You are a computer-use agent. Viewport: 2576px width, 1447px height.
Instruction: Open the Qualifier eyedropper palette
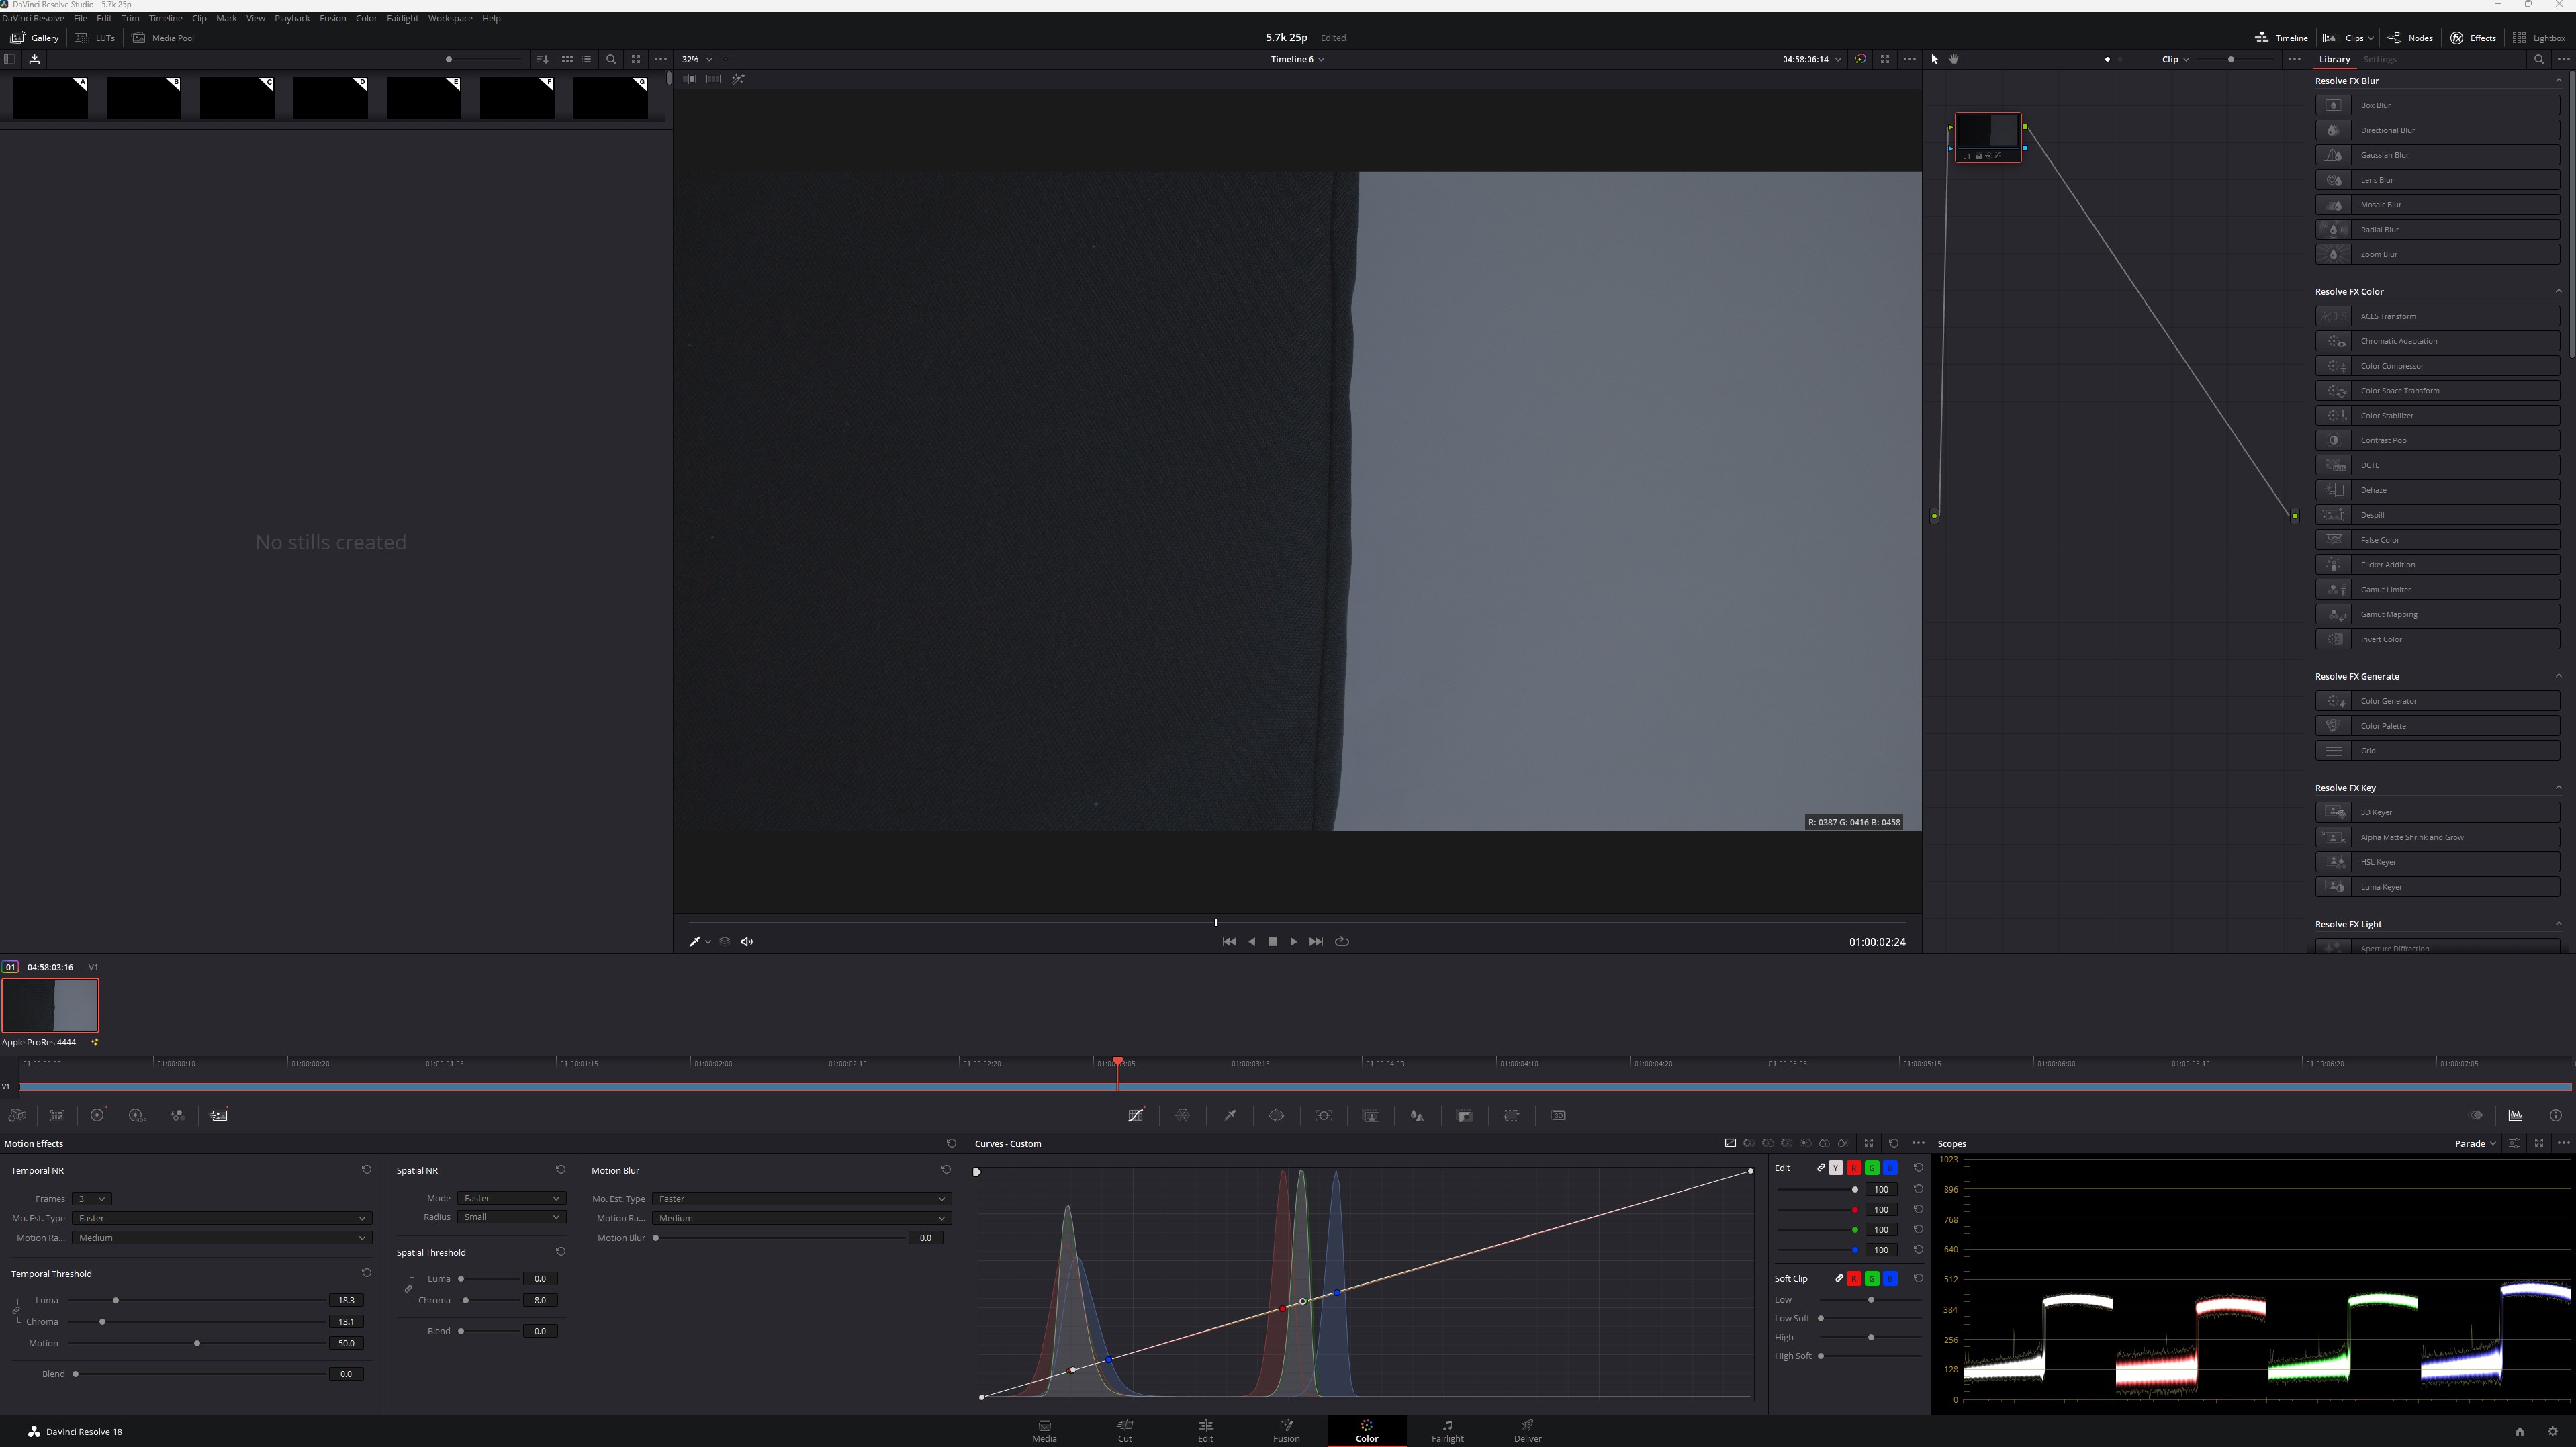(x=1230, y=1115)
